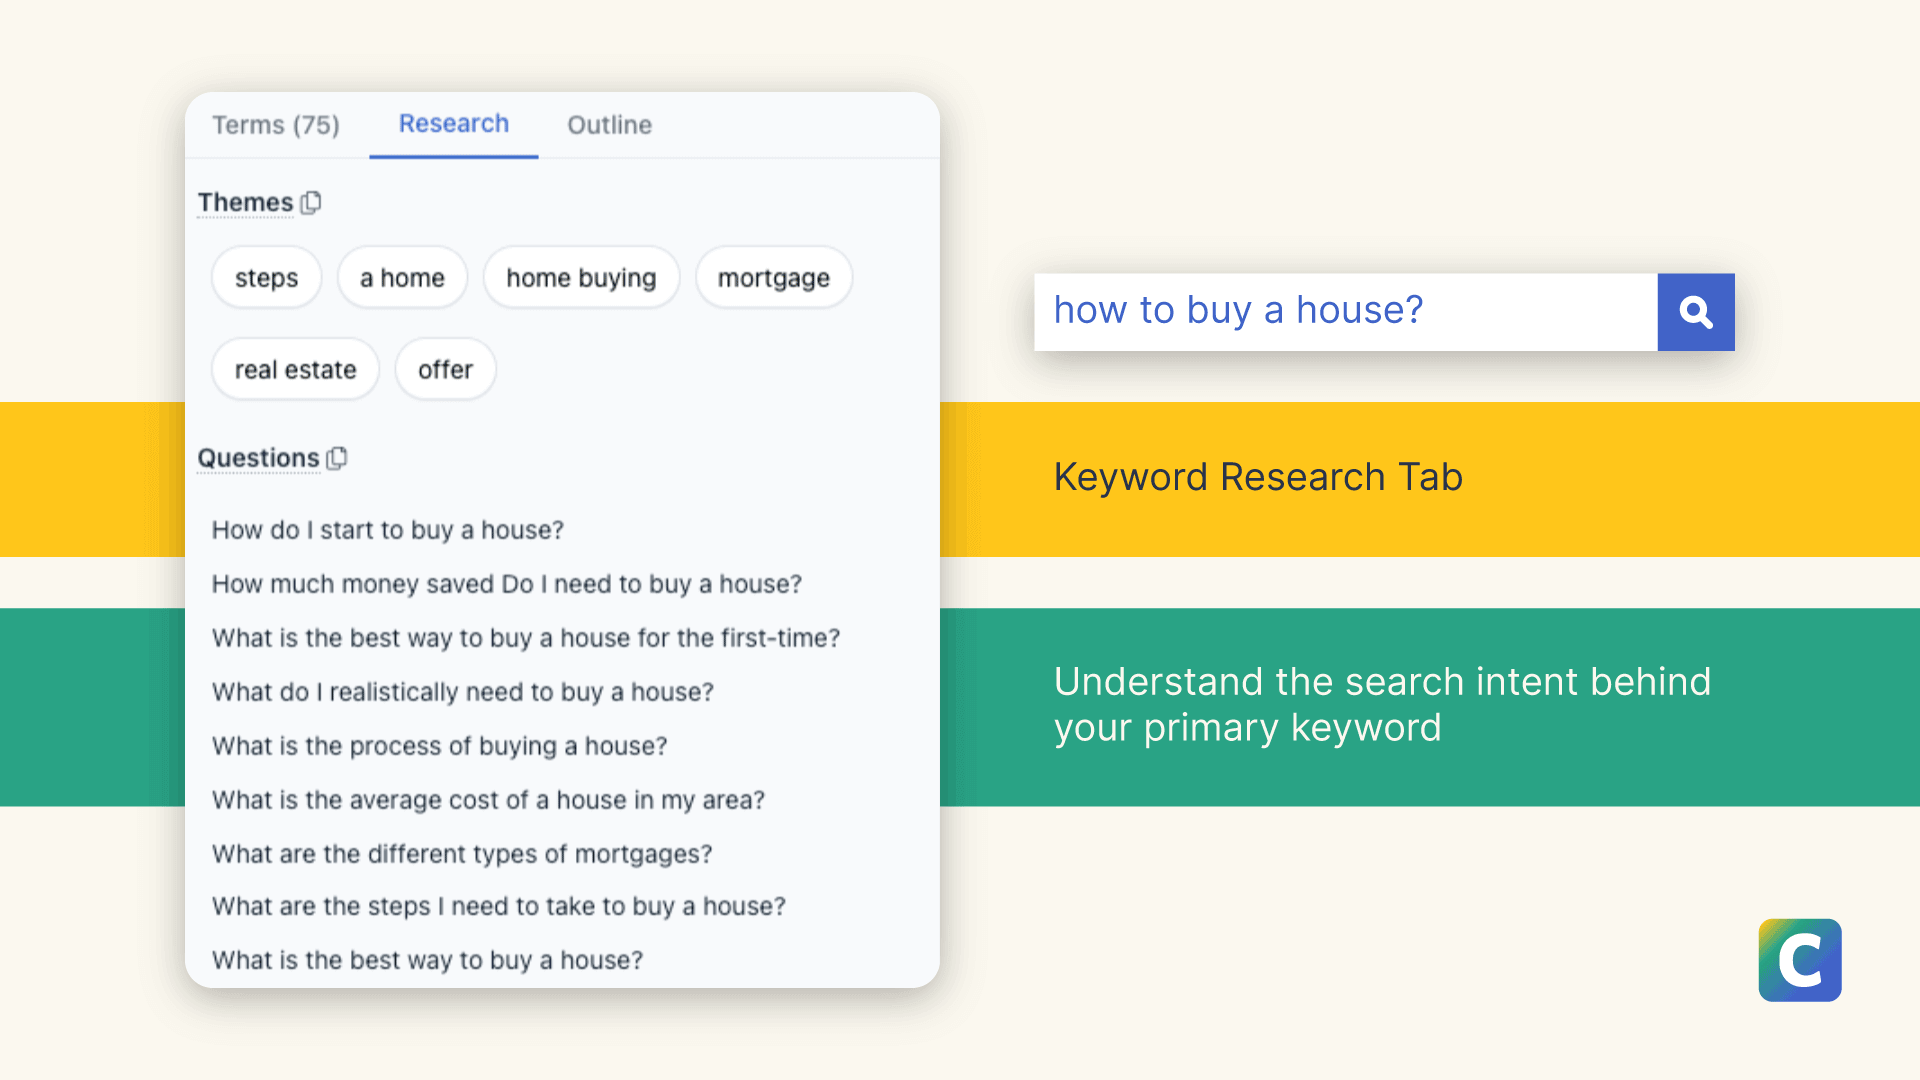Image resolution: width=1920 pixels, height=1080 pixels.
Task: Click the 'steps' theme chip
Action: [x=266, y=278]
